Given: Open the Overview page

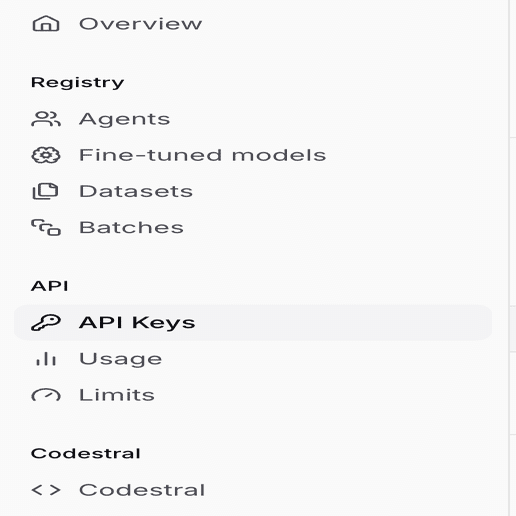Looking at the screenshot, I should point(140,24).
